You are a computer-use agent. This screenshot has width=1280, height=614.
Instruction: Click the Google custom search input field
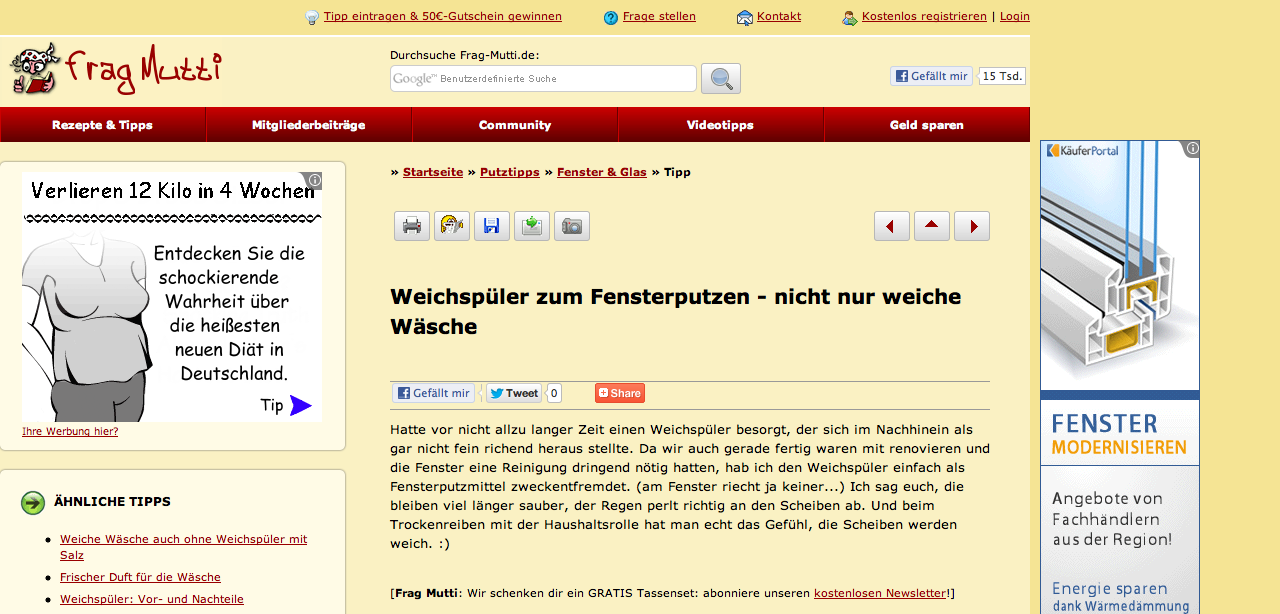(x=543, y=79)
